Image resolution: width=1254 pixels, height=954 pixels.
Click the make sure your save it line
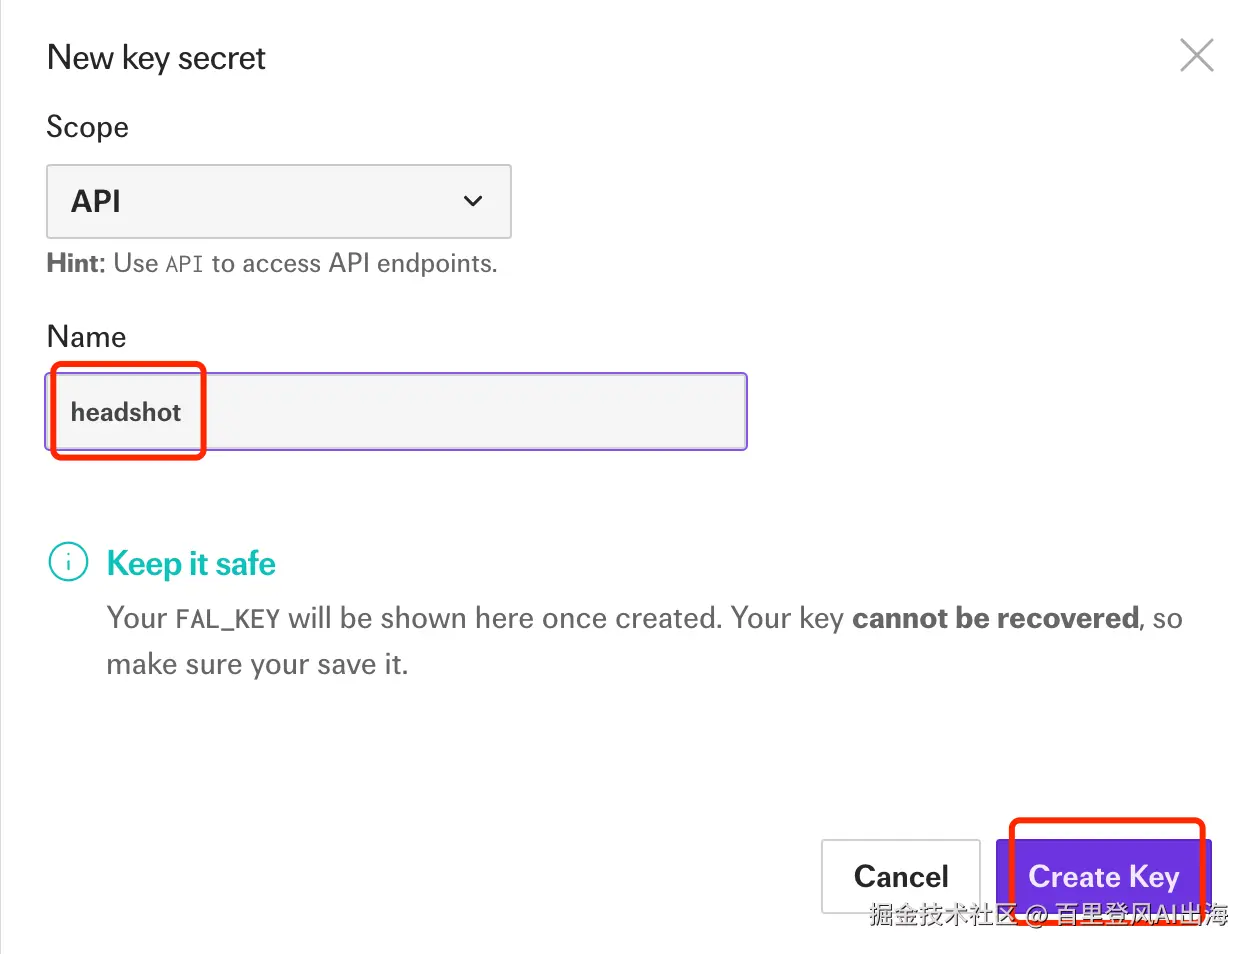pos(258,664)
